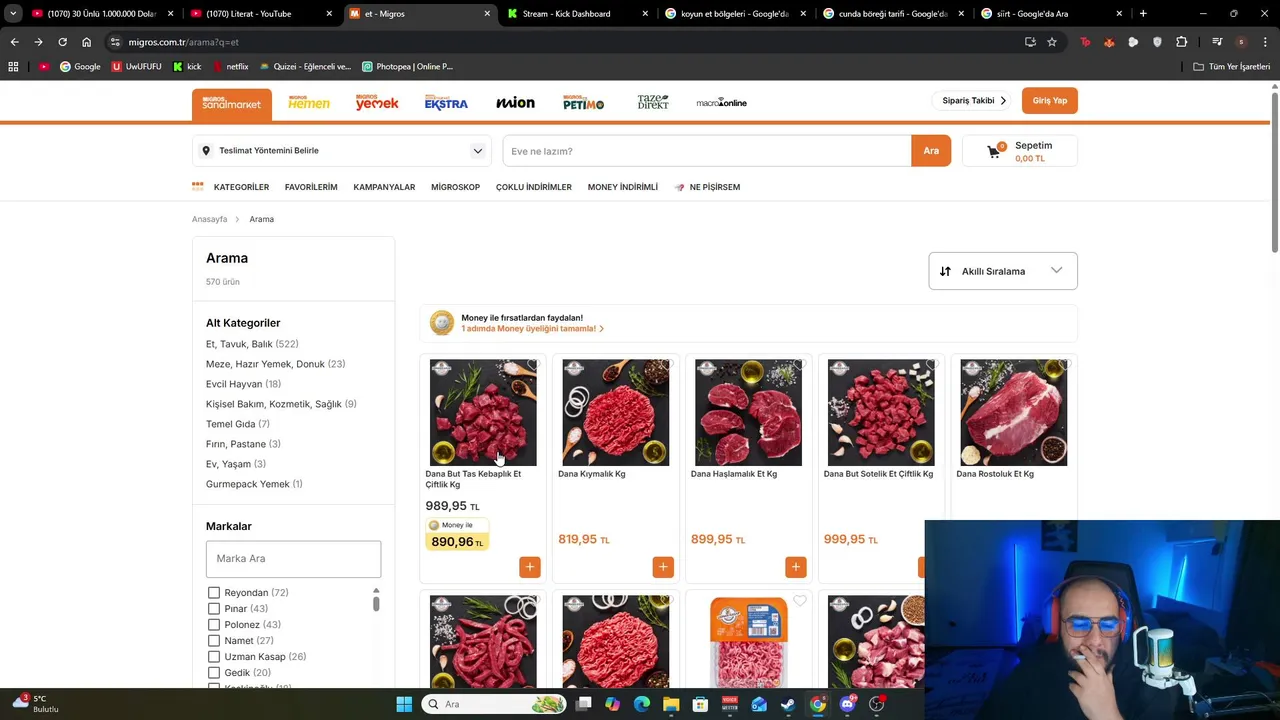Check the Gedik brand filter
Screen dimensions: 1280x720
(214, 673)
